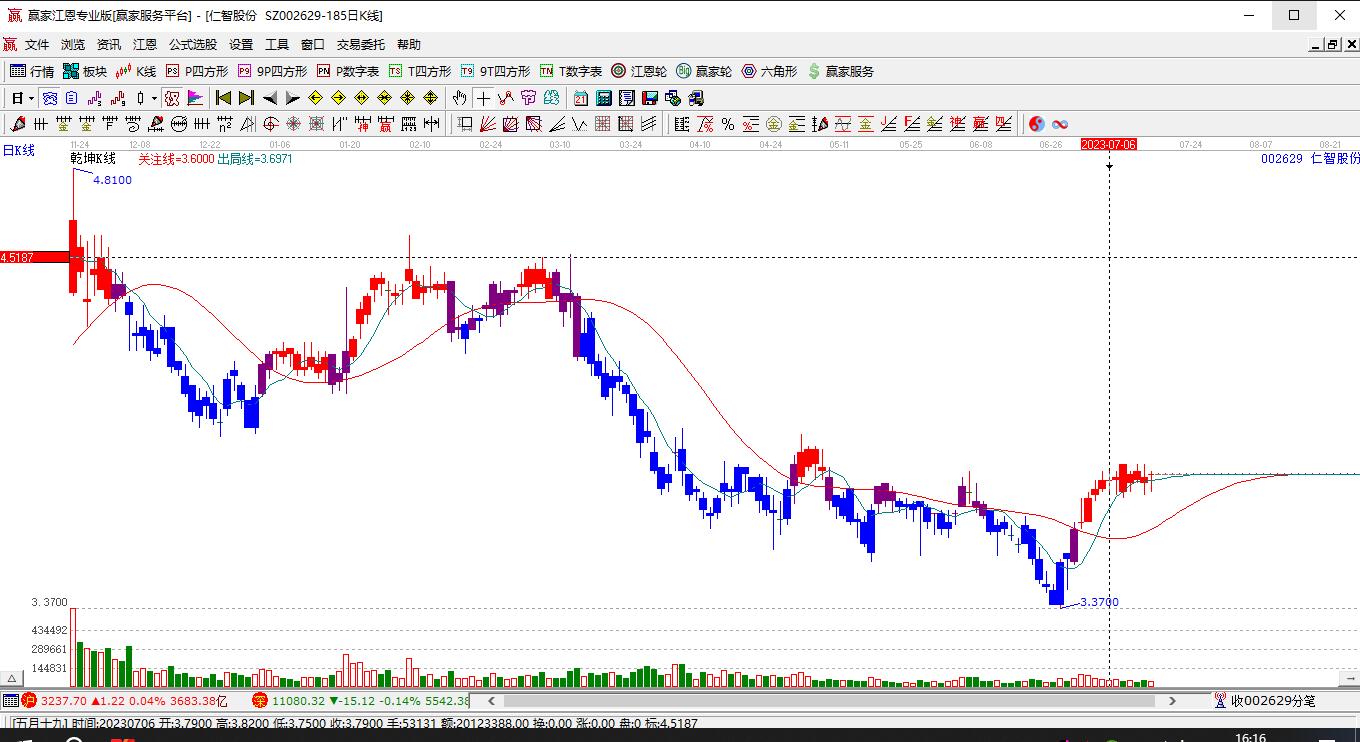Open the 9P四方形 tool
The width and height of the screenshot is (1360, 742).
click(x=272, y=71)
